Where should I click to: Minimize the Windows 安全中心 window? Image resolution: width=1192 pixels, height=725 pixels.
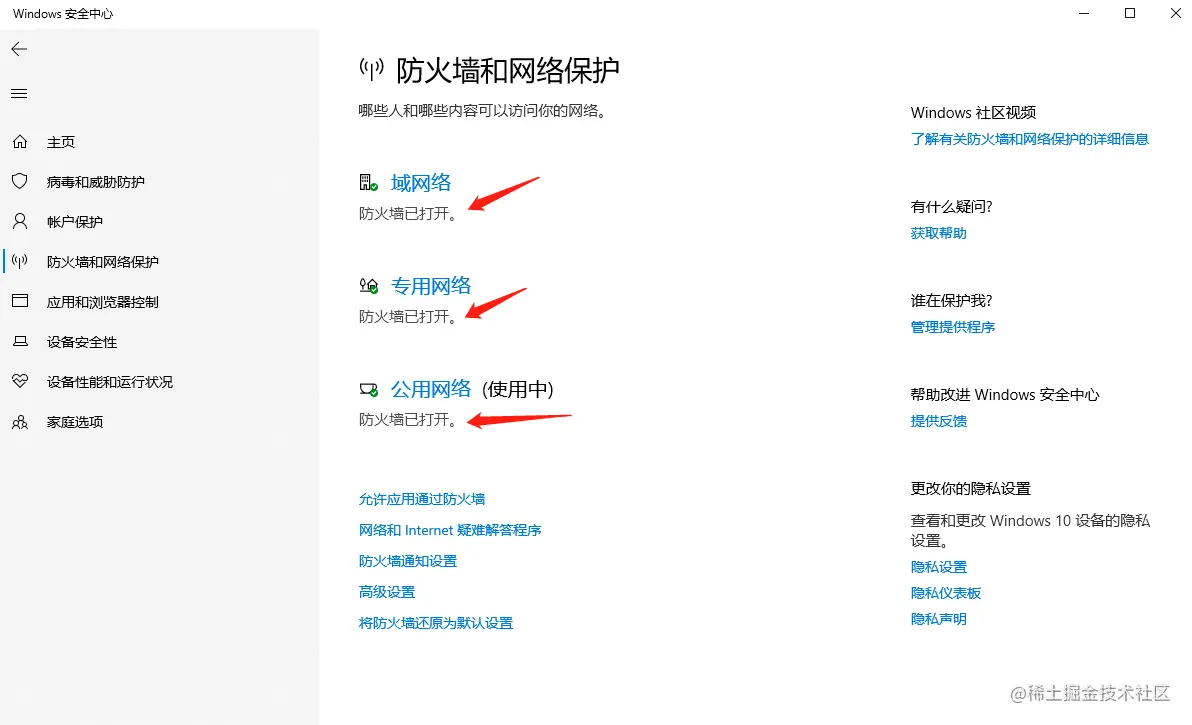[x=1084, y=14]
